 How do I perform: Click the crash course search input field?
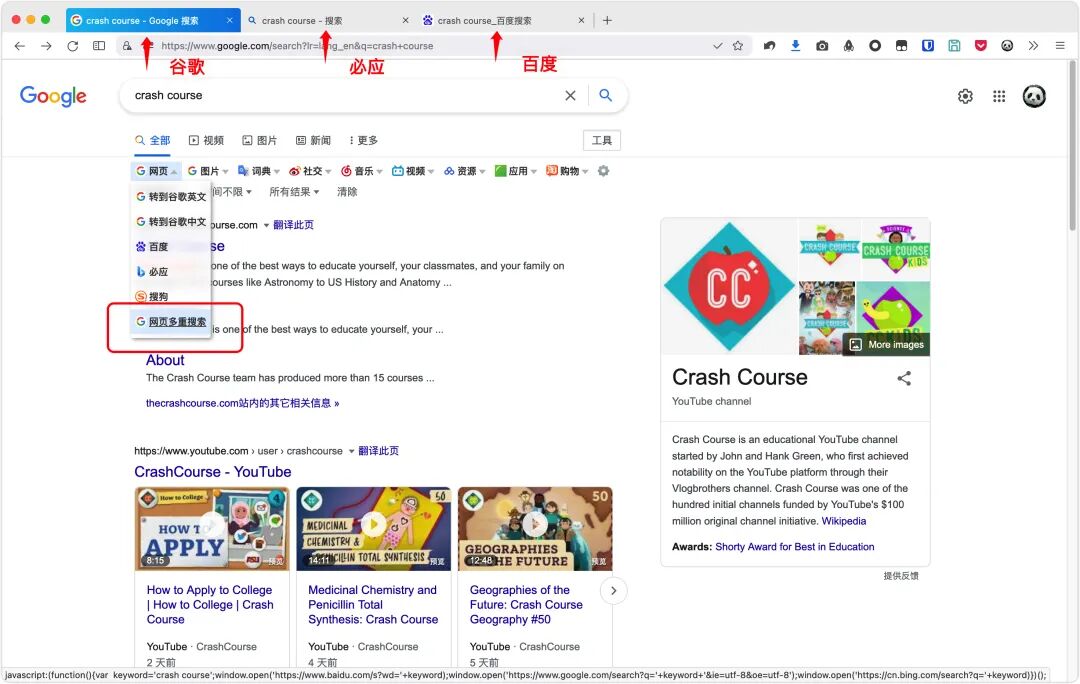[x=344, y=96]
